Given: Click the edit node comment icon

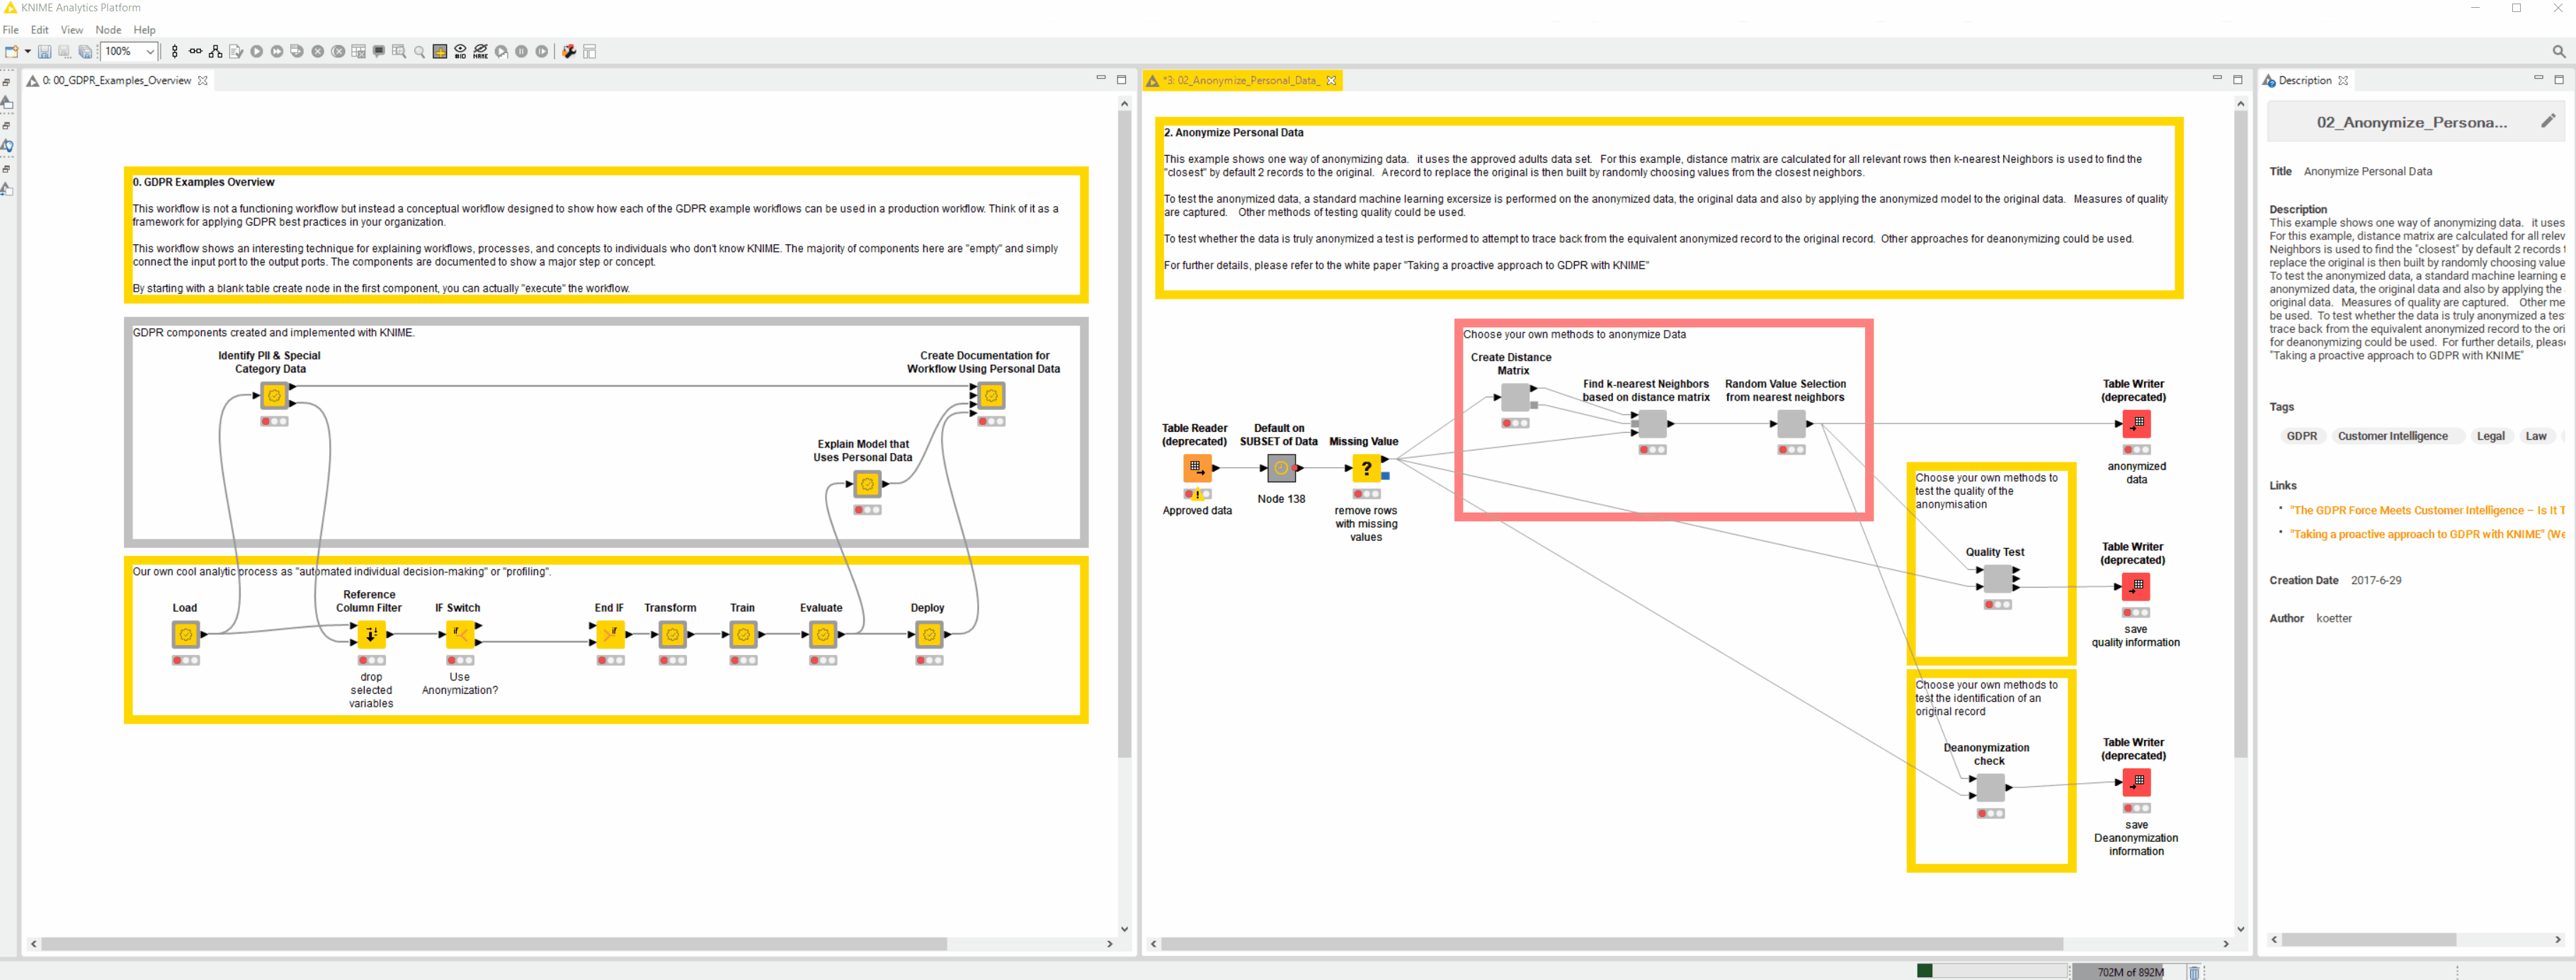Looking at the screenshot, I should pos(379,51).
